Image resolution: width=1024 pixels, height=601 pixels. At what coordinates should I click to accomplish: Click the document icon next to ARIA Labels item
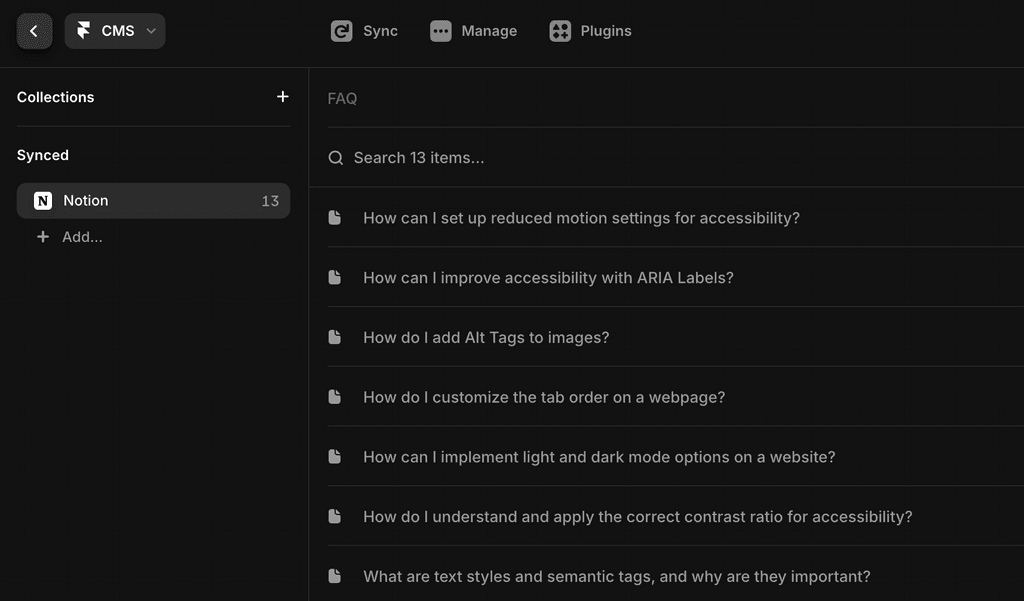pyautogui.click(x=335, y=277)
